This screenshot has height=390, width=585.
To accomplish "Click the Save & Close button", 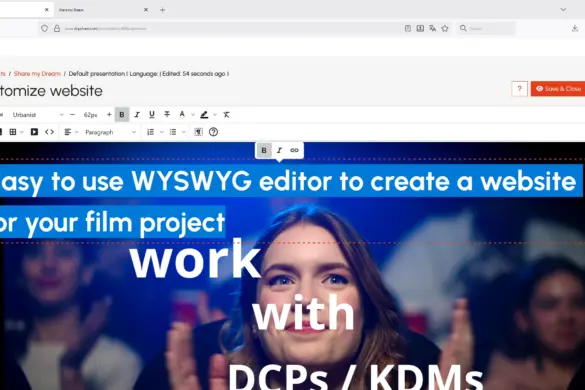I will pyautogui.click(x=558, y=89).
